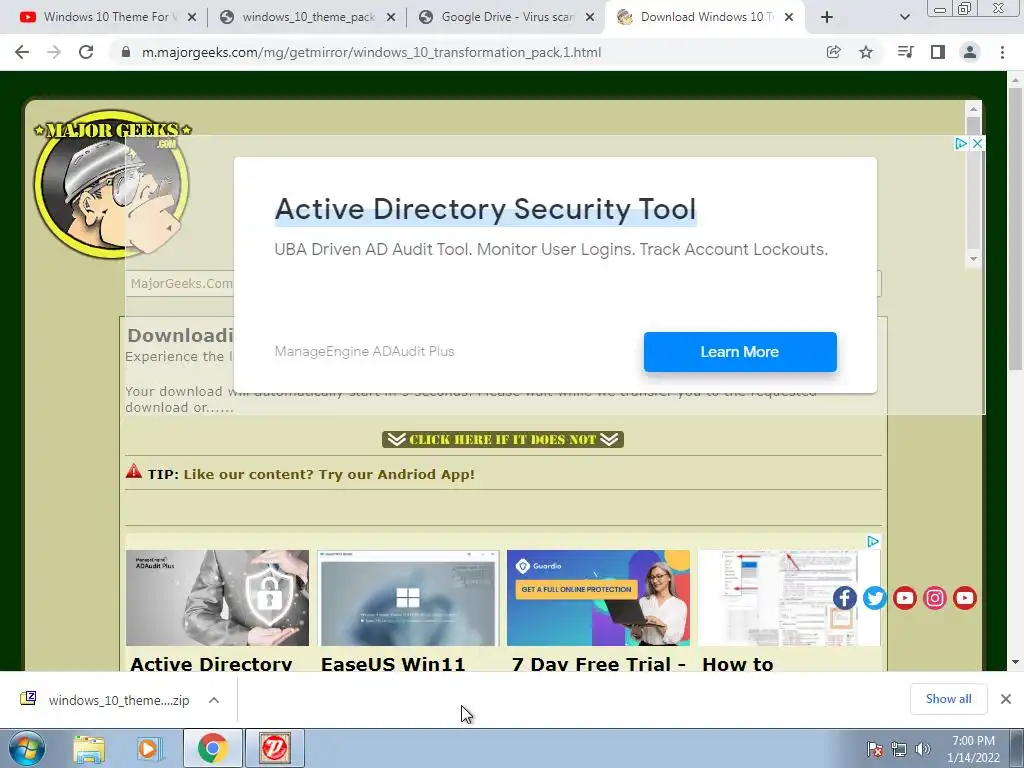Close the YouTube Windows 10 Theme tab
1024x768 pixels.
point(192,18)
